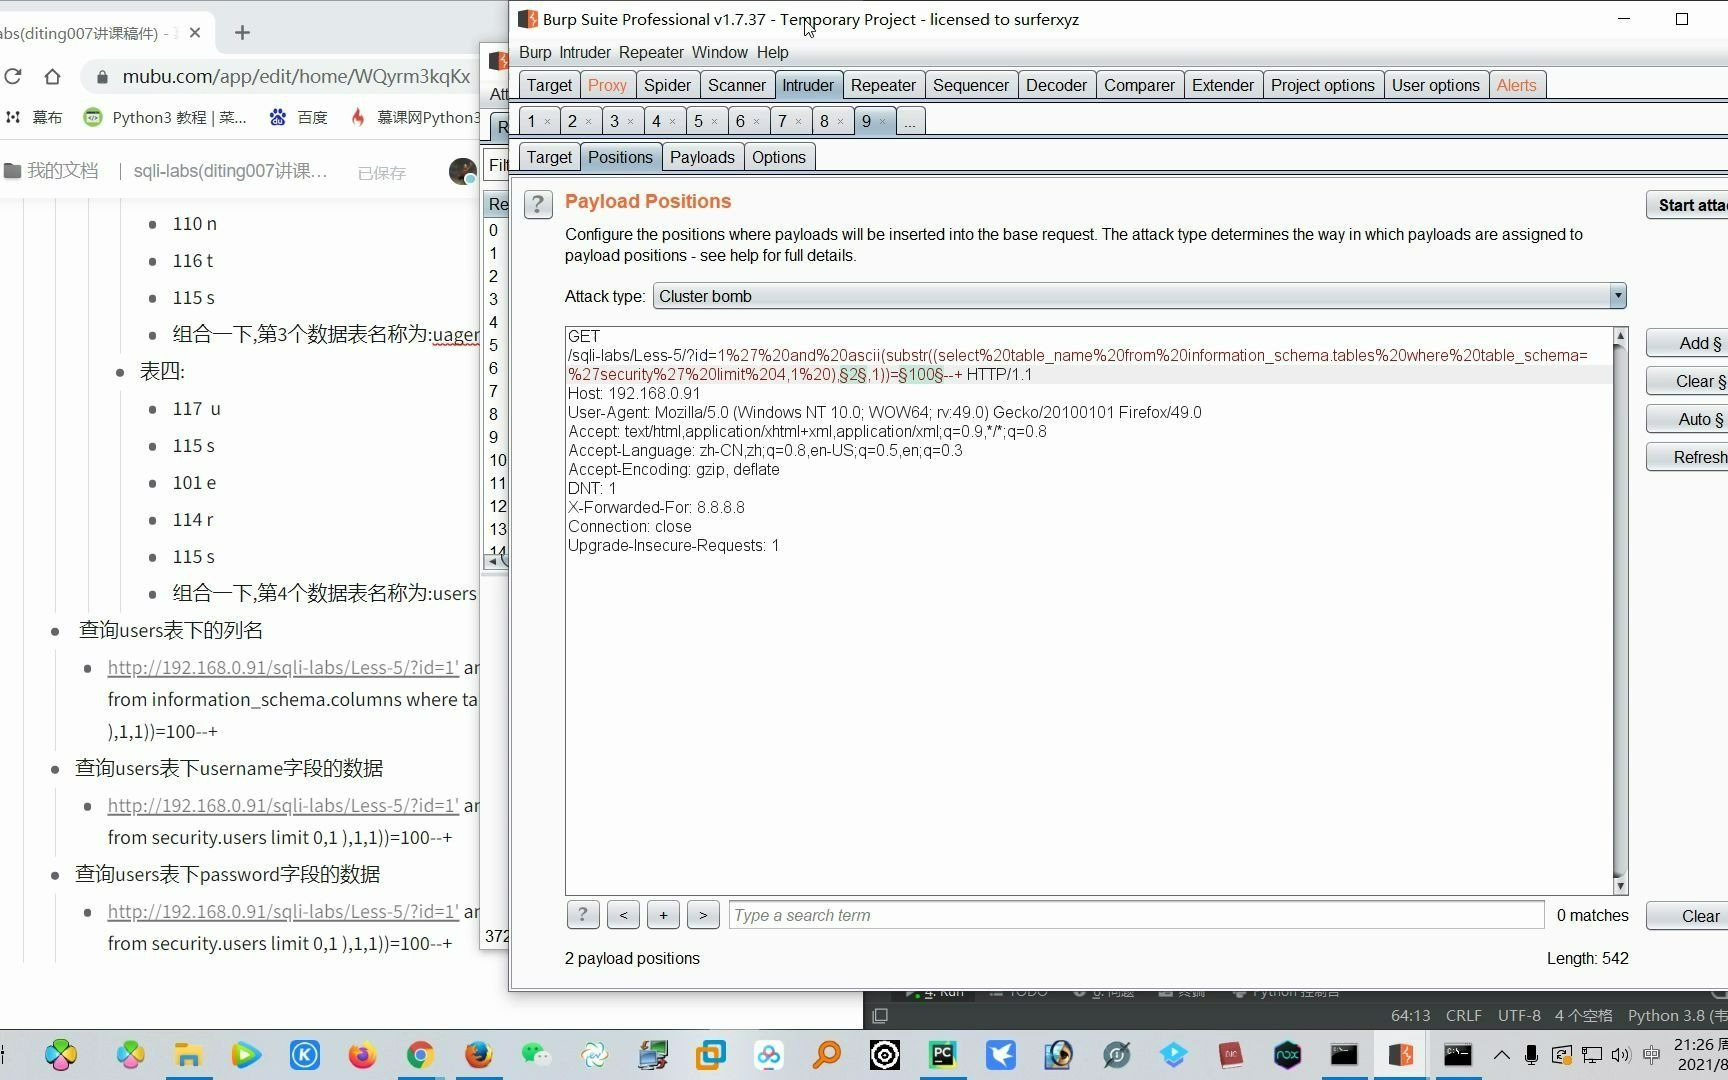1728x1080 pixels.
Task: Open the Alerts tab
Action: point(1516,85)
